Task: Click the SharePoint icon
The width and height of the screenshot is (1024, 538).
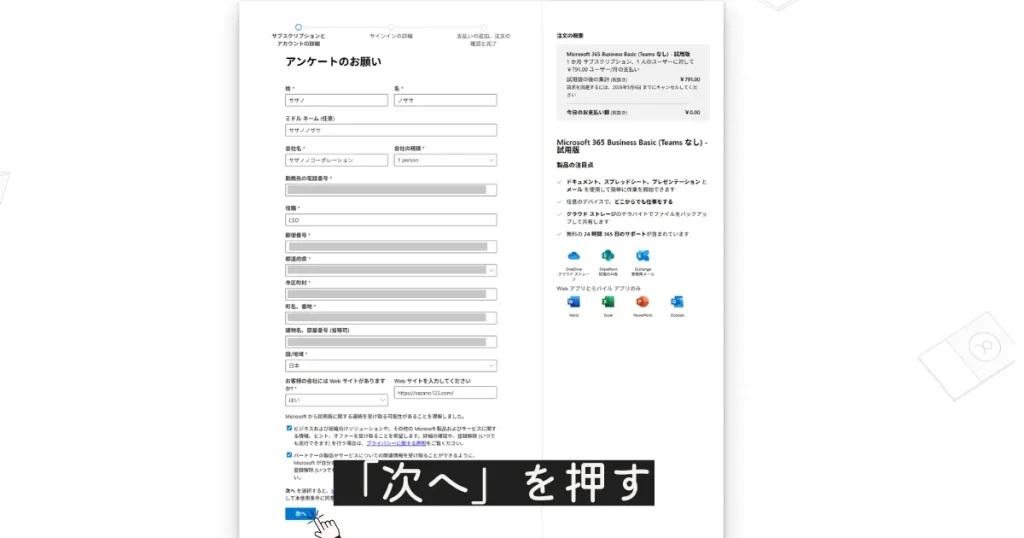Action: pyautogui.click(x=607, y=257)
